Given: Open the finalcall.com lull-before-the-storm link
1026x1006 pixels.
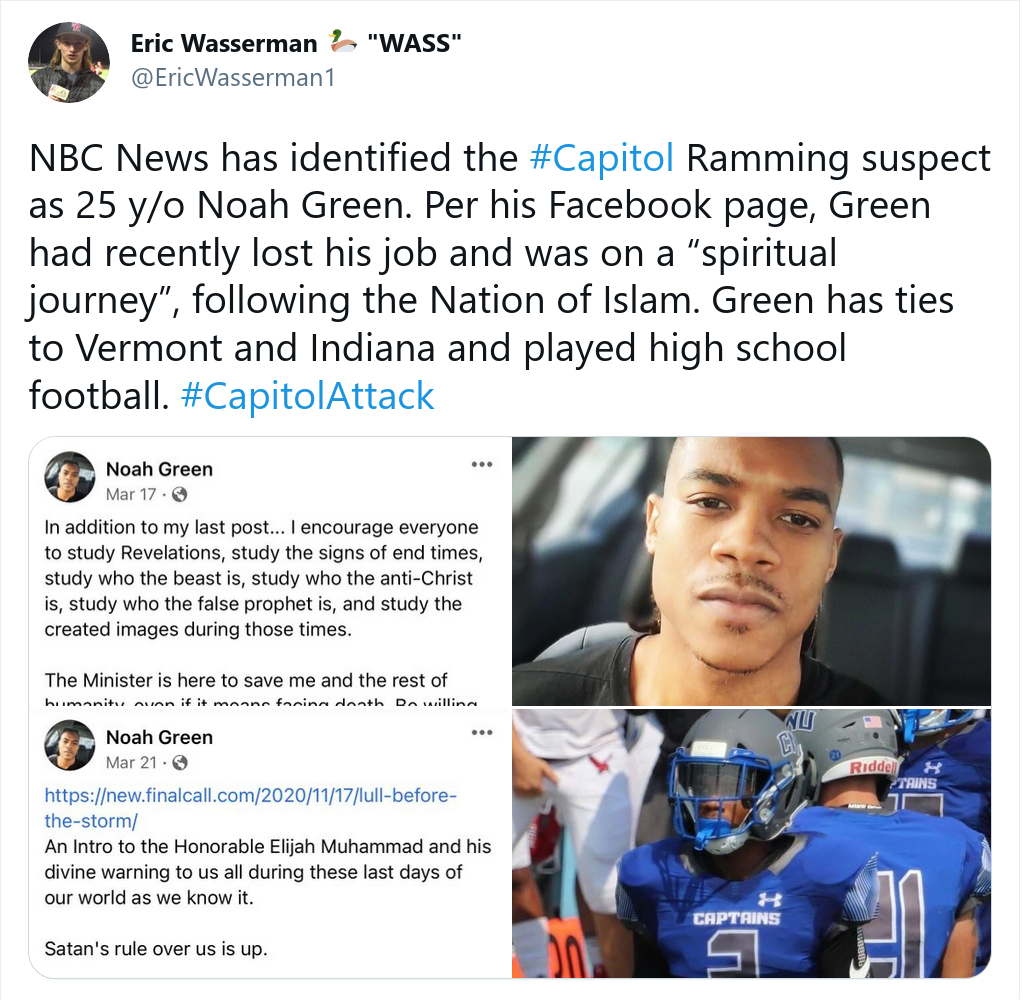Looking at the screenshot, I should 251,808.
